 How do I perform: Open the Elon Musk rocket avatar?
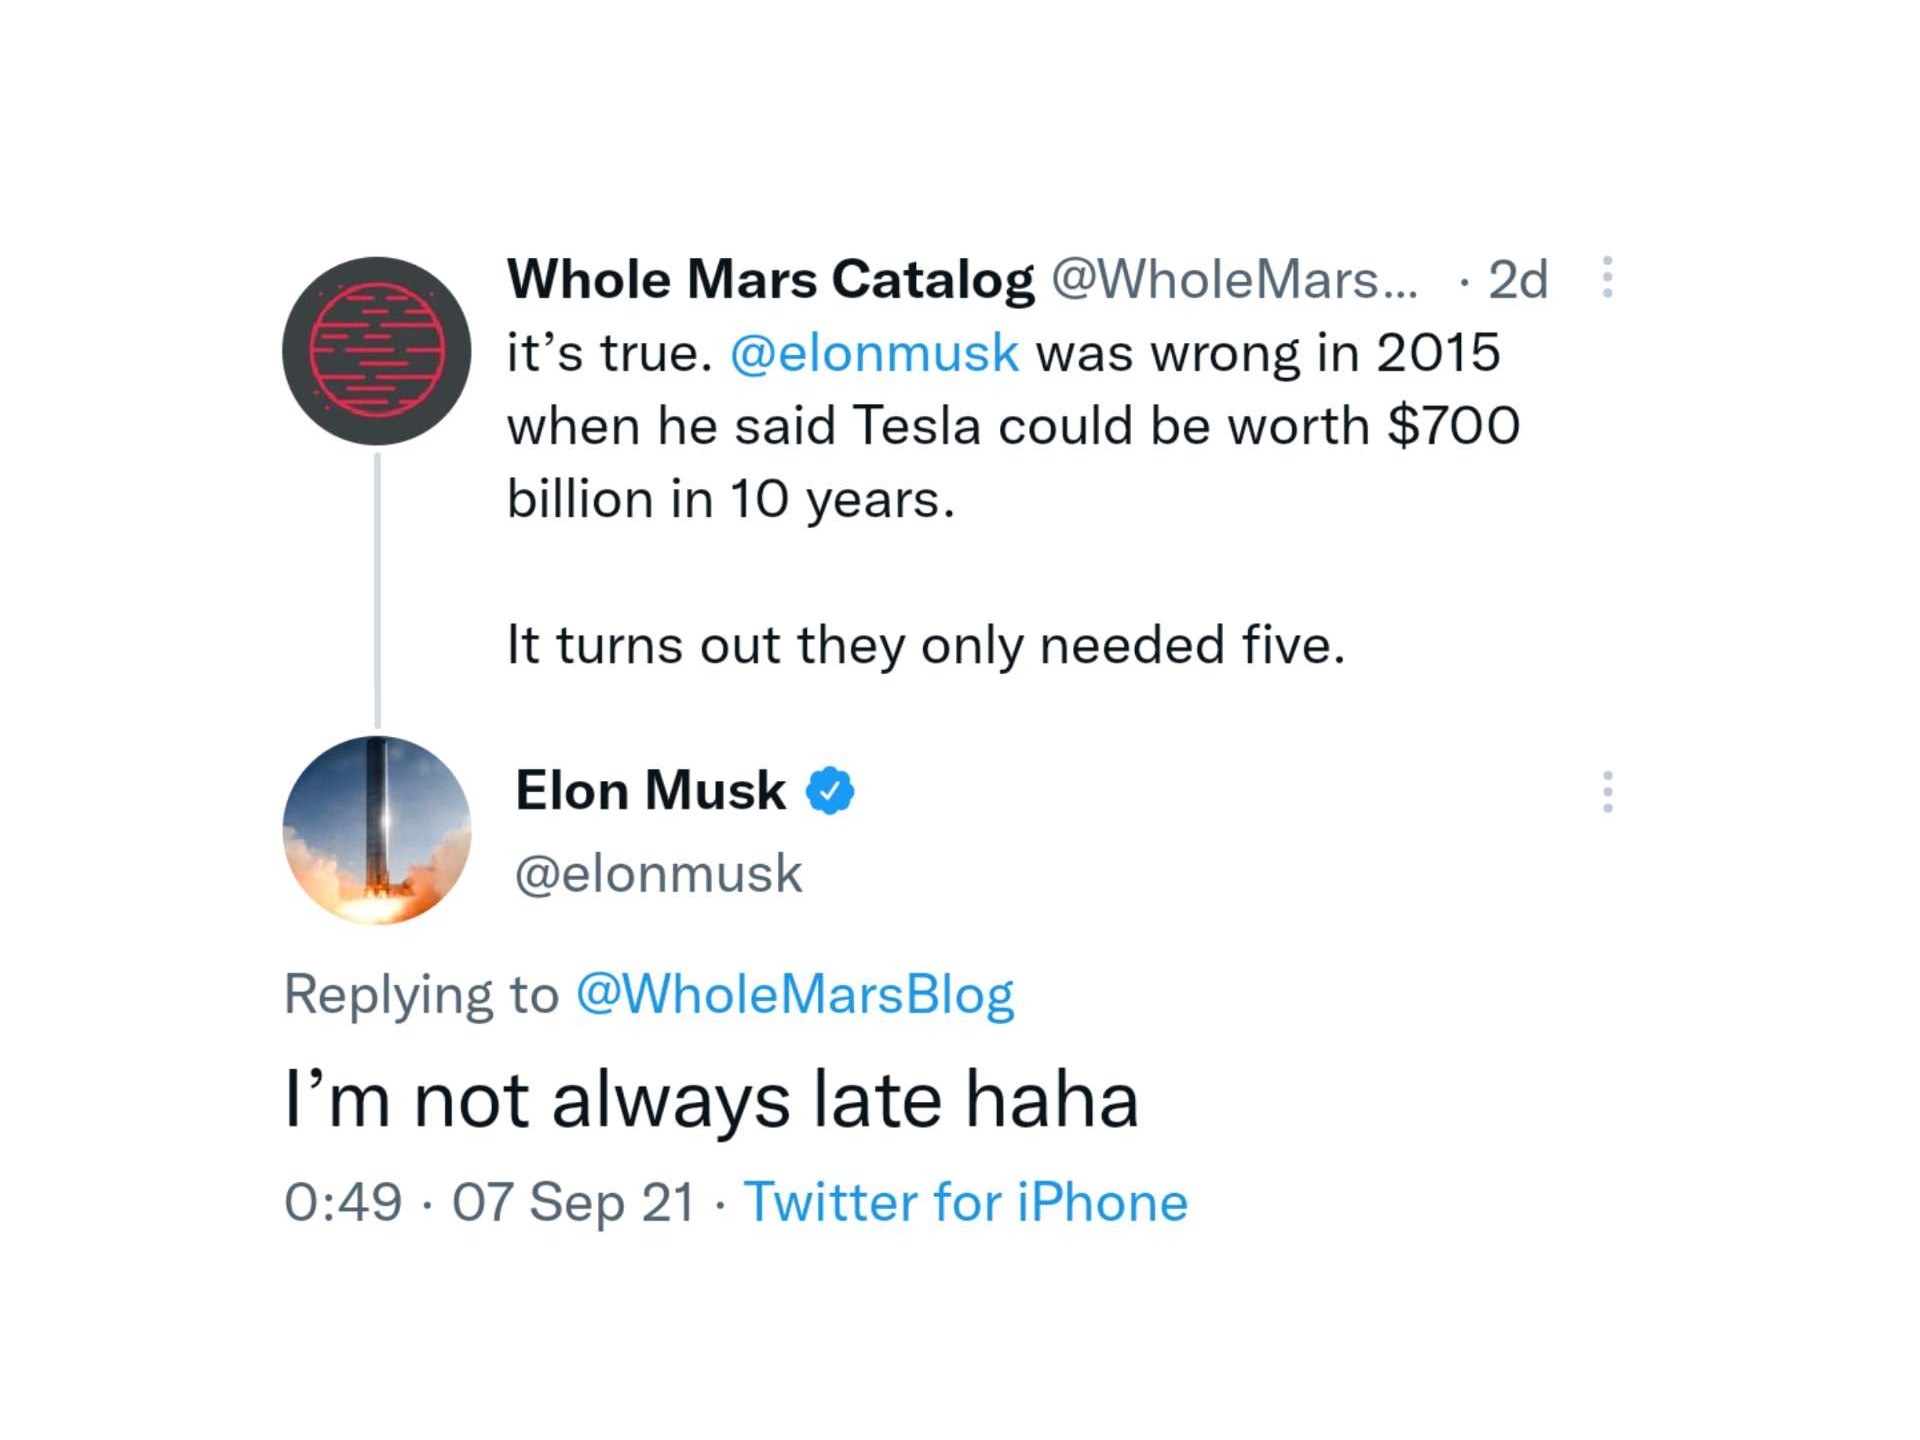pos(376,830)
